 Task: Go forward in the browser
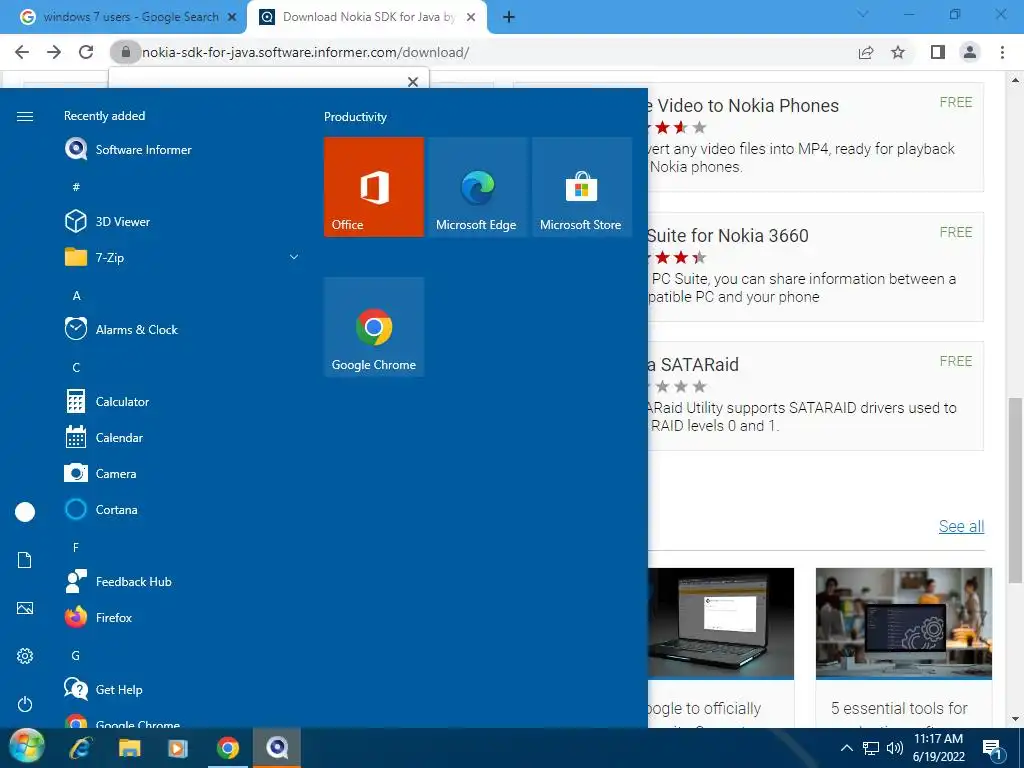point(54,52)
